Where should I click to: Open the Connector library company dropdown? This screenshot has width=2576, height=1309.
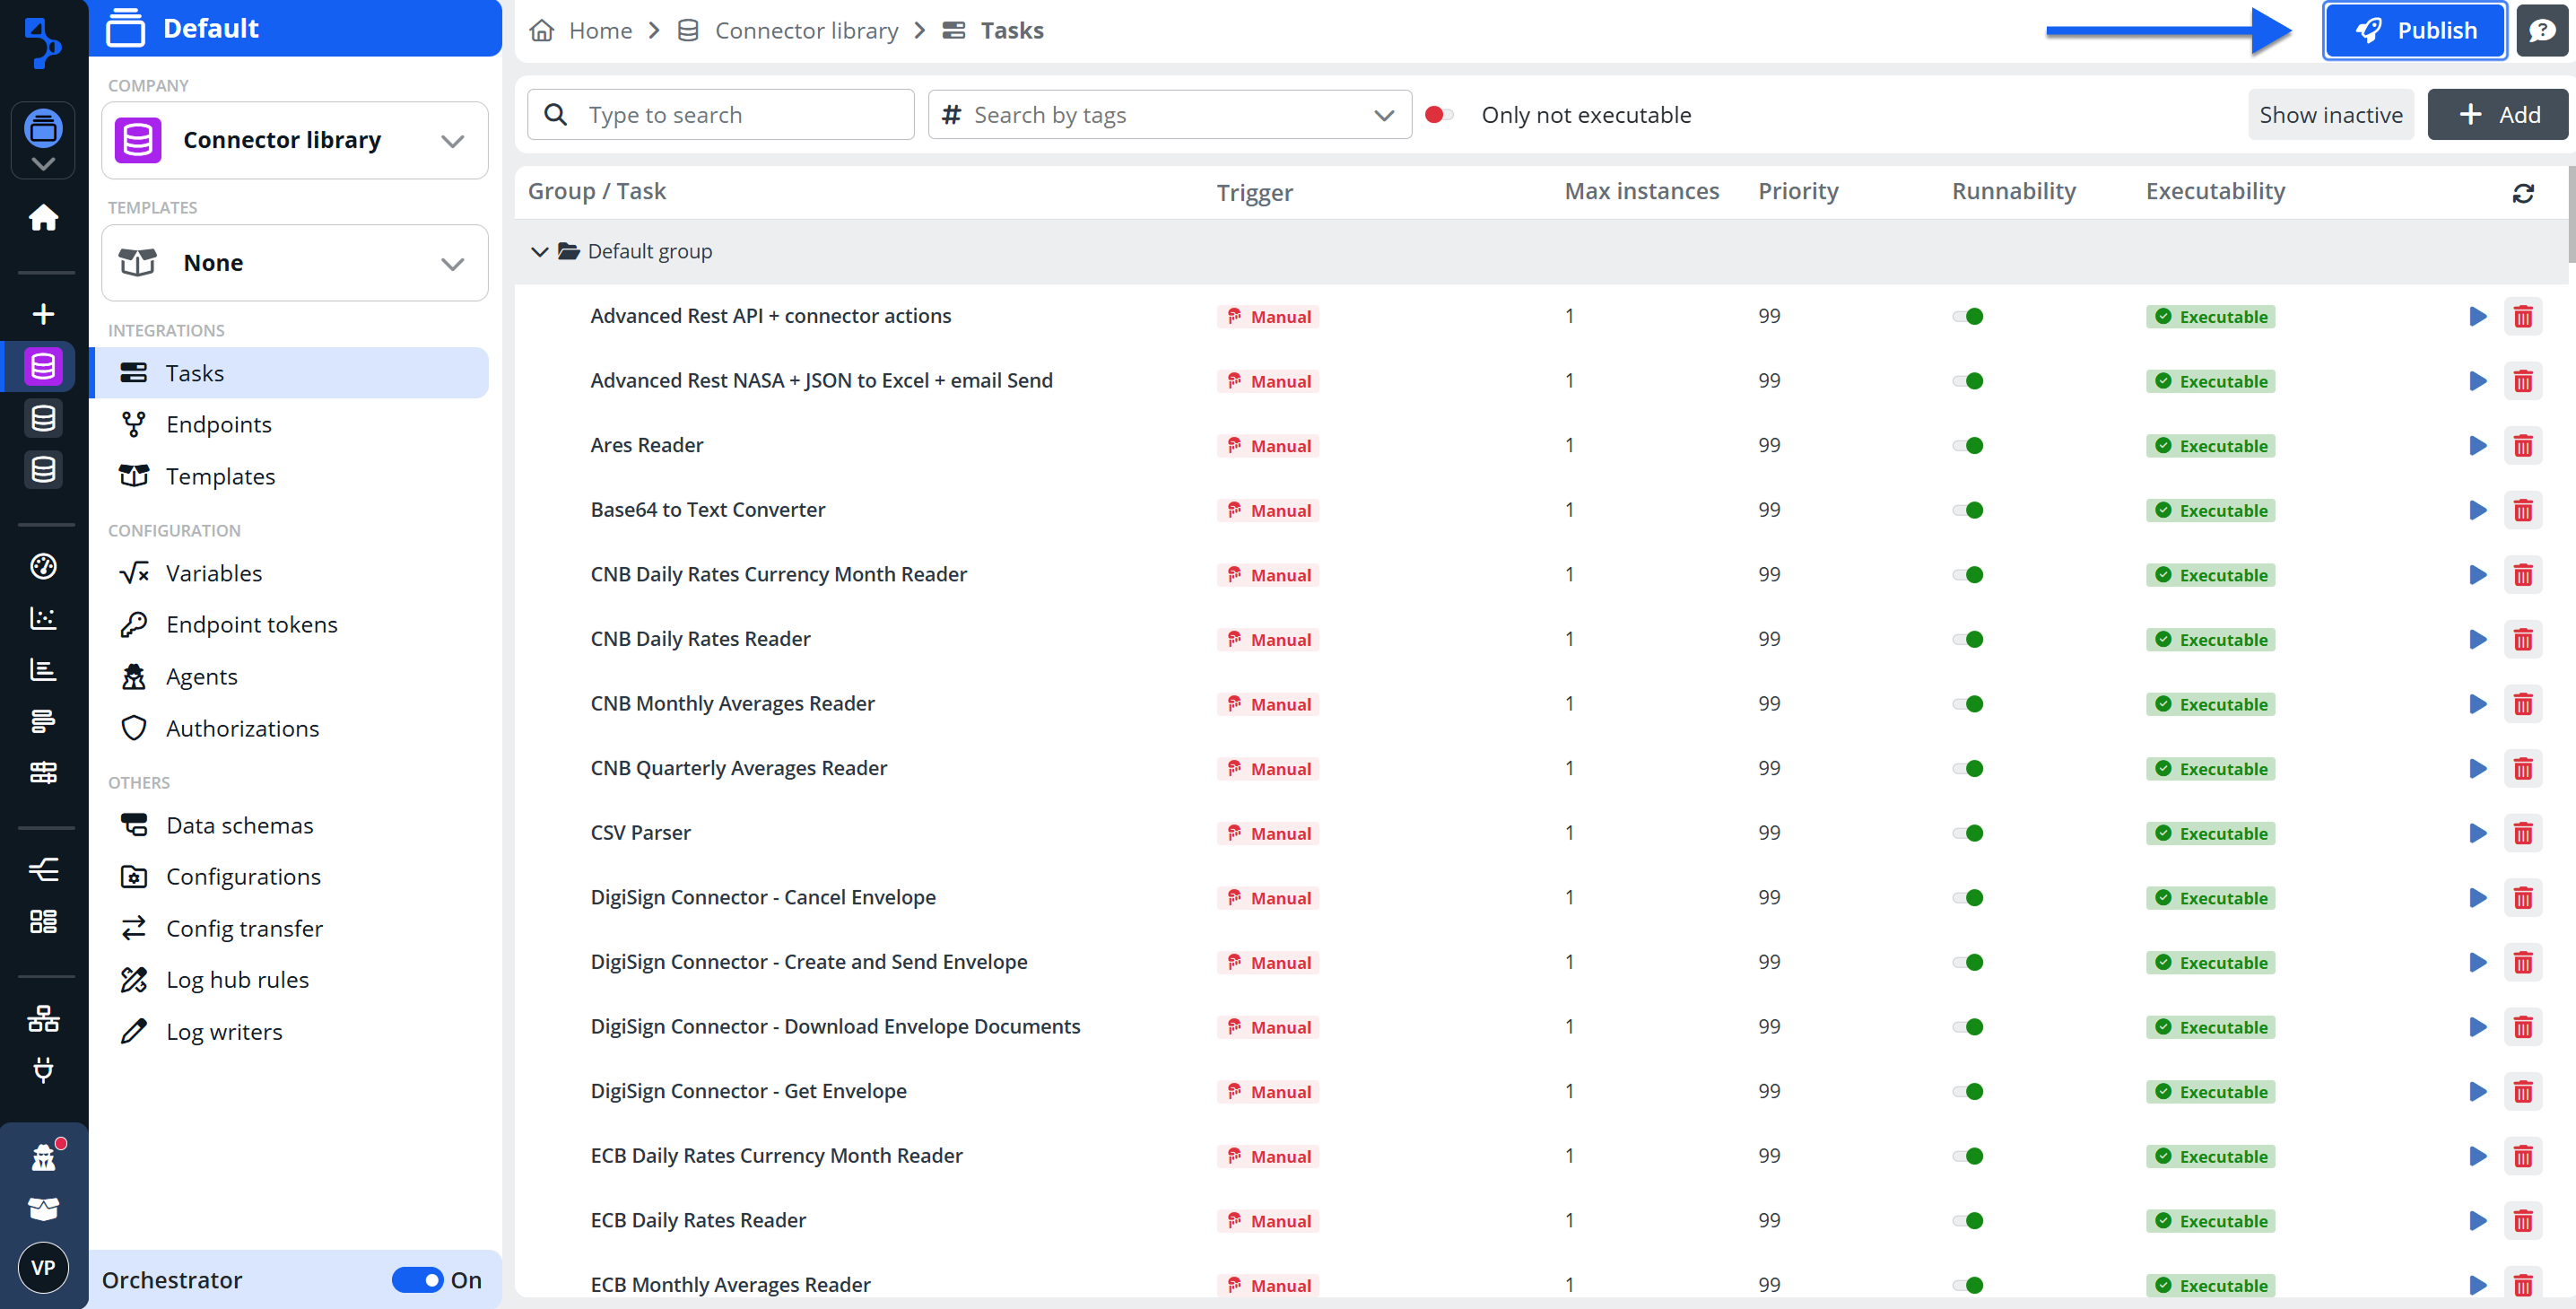[295, 140]
